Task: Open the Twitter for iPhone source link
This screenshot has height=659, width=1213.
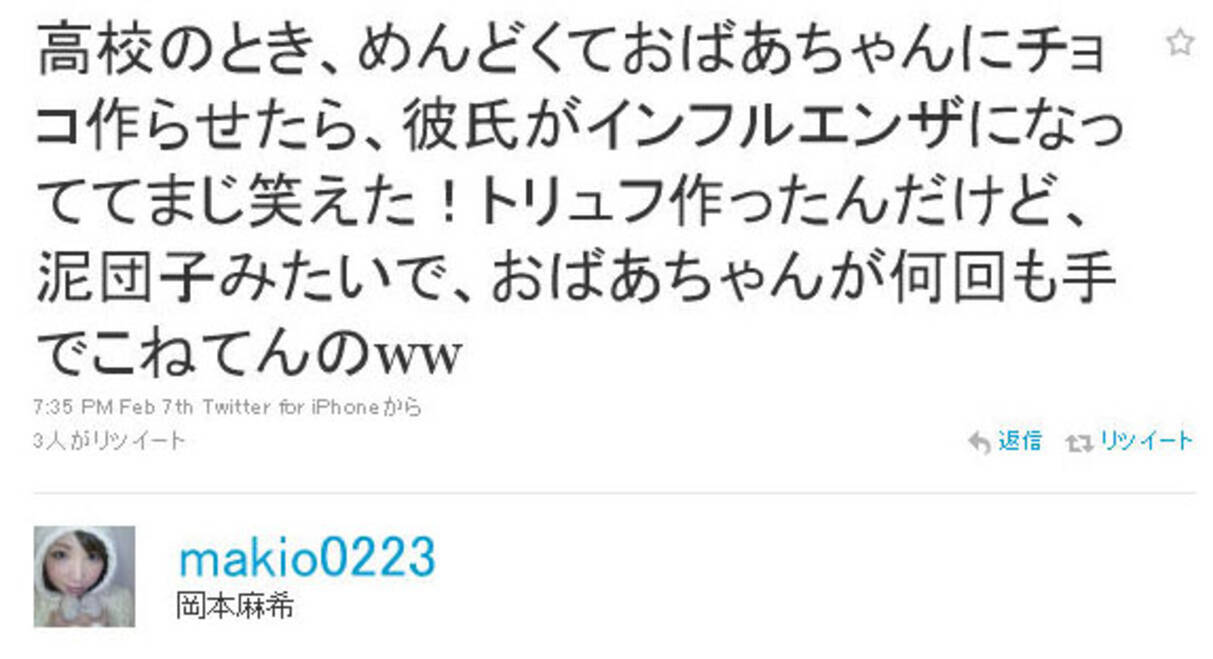Action: tap(292, 408)
